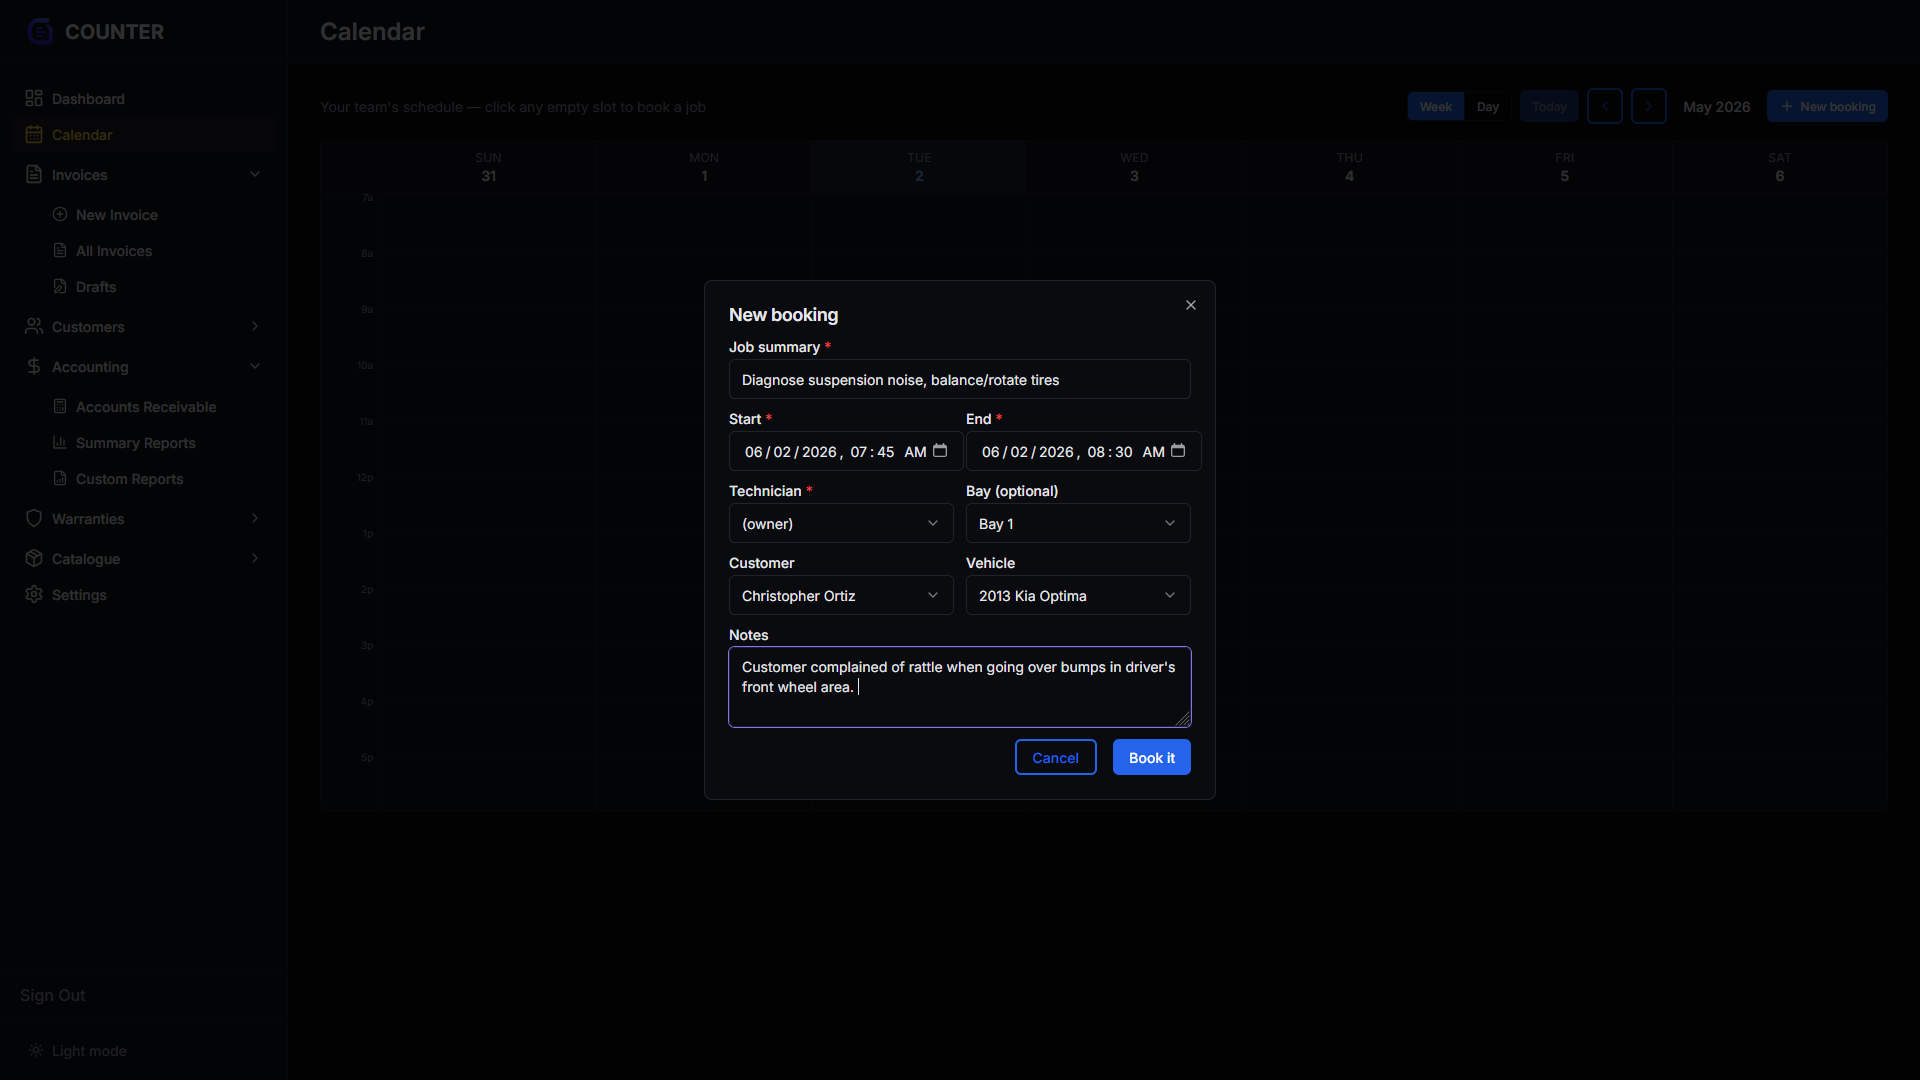Collapse the Invoices section chevron
1920x1080 pixels.
tap(255, 174)
